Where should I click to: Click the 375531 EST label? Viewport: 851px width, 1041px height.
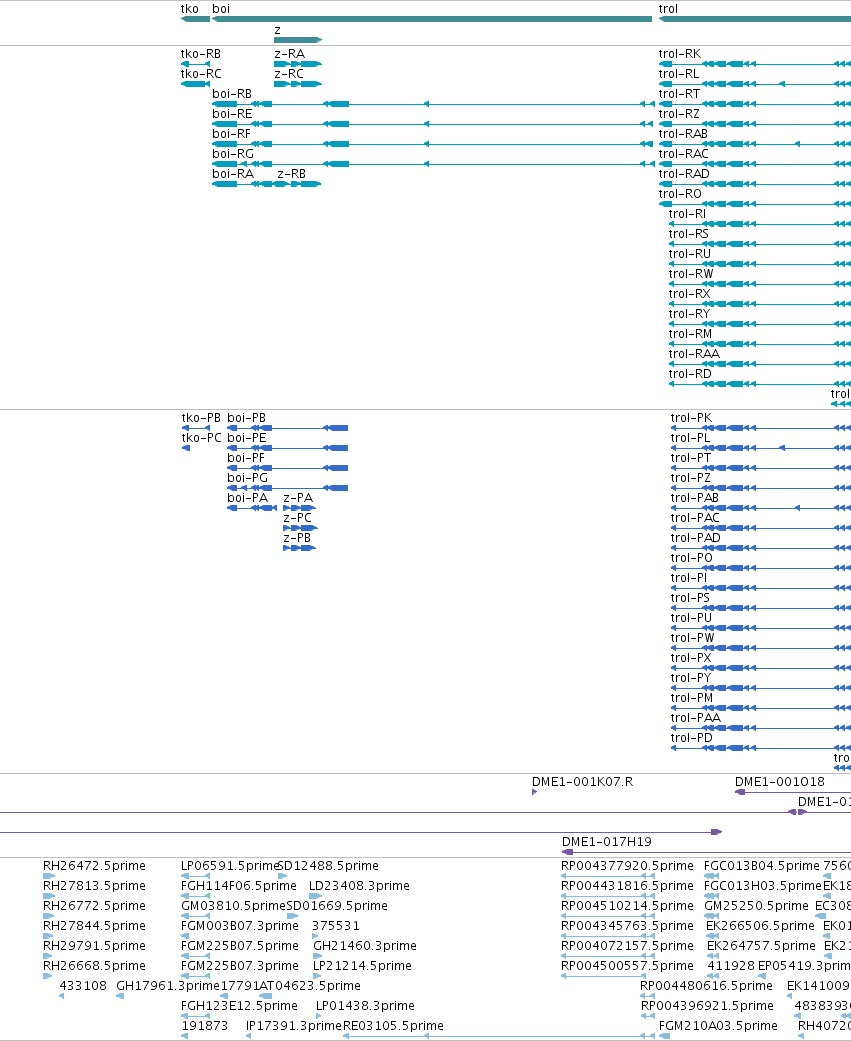point(335,925)
